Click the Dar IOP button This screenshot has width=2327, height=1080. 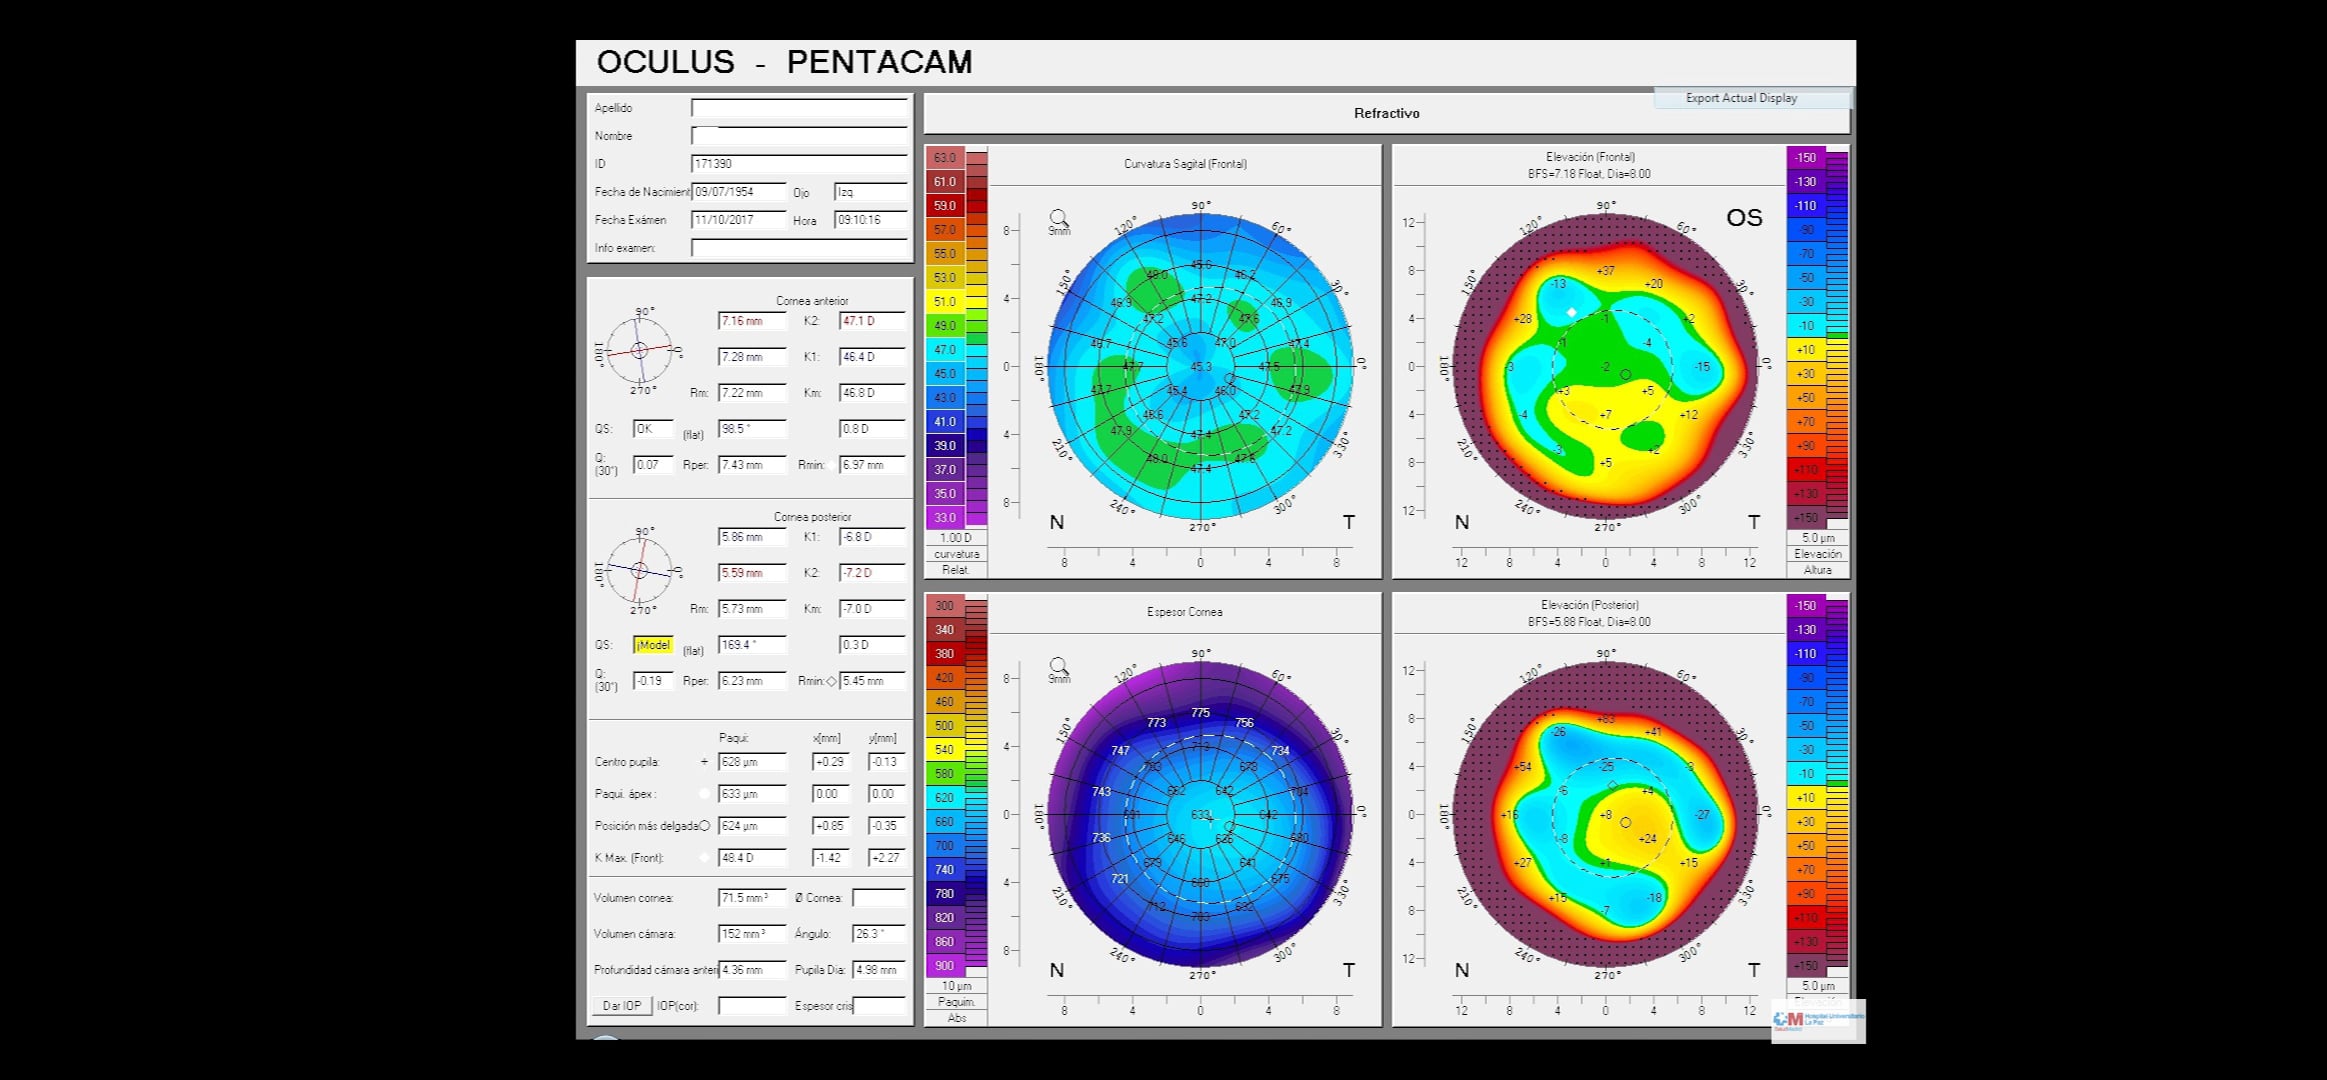(622, 1006)
